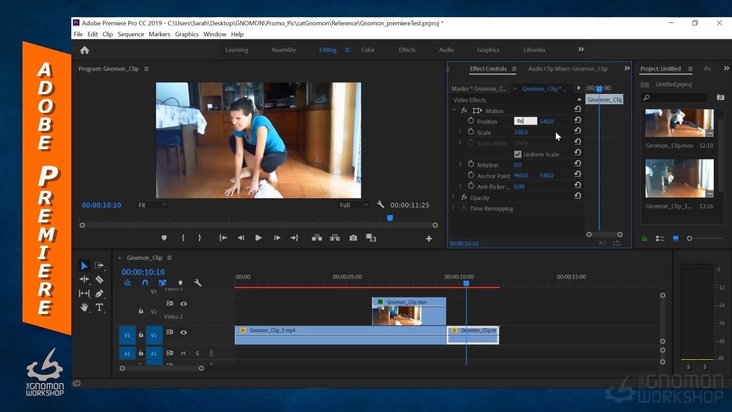
Task: Click the Position X value field
Action: (524, 121)
